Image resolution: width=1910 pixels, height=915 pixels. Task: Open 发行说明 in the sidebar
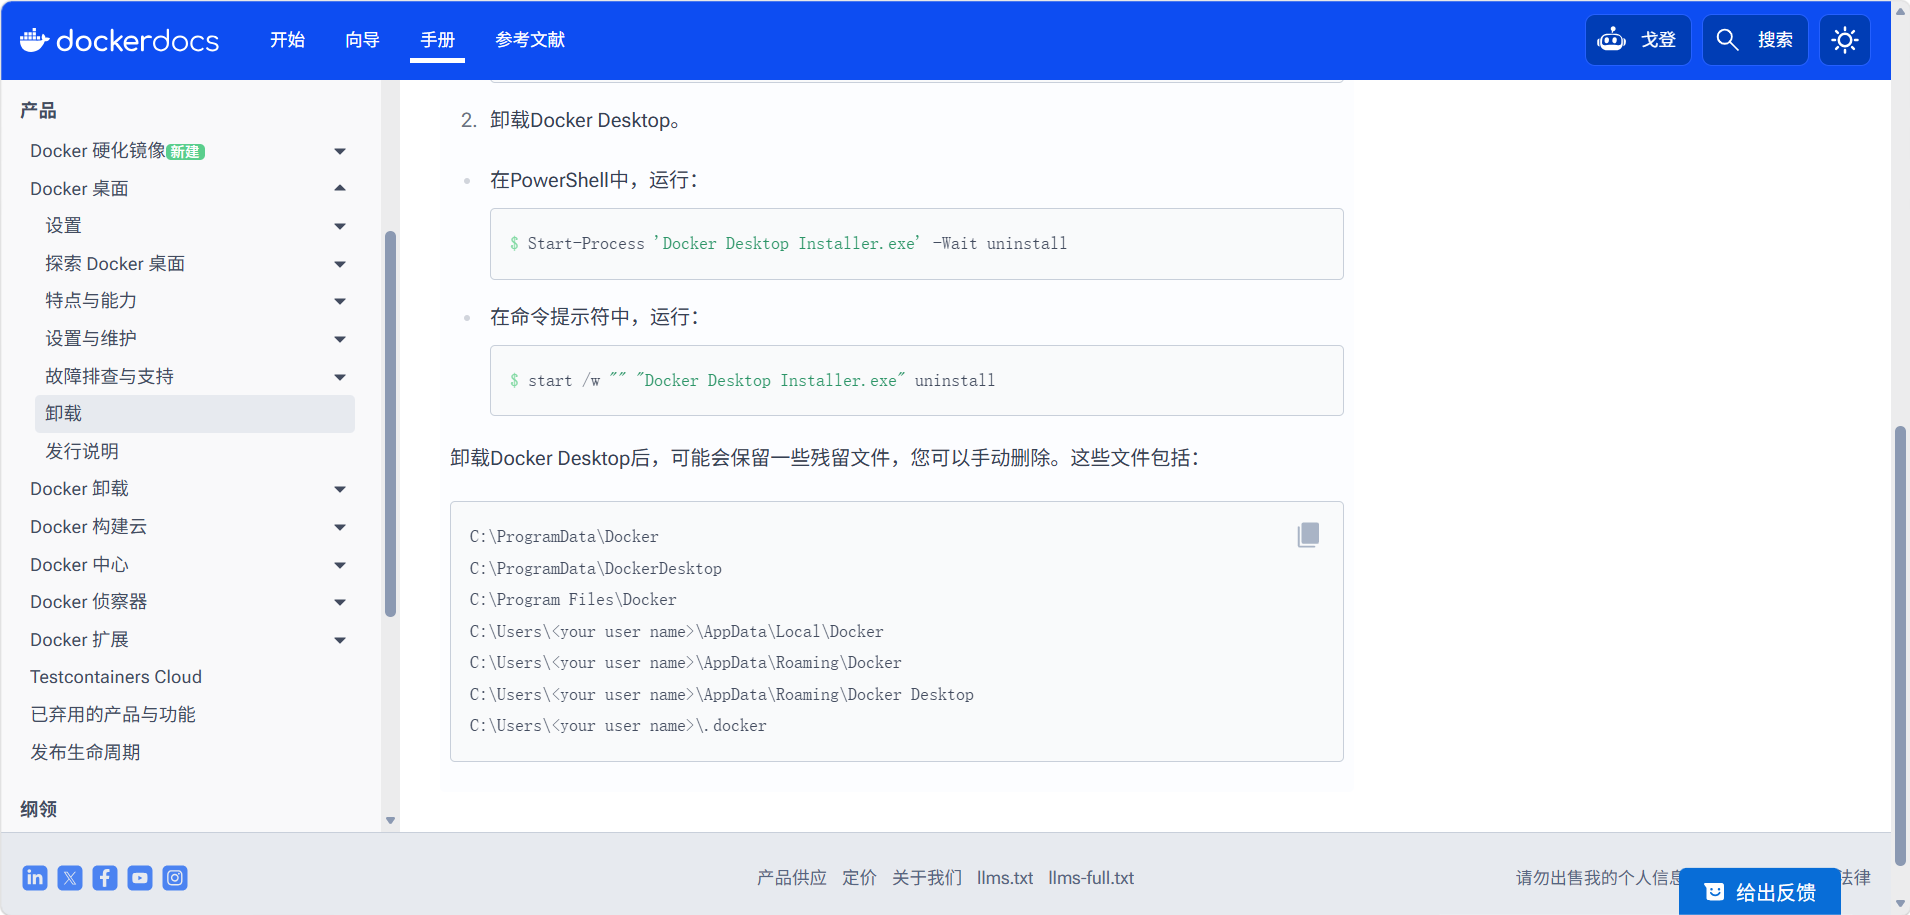(x=82, y=451)
